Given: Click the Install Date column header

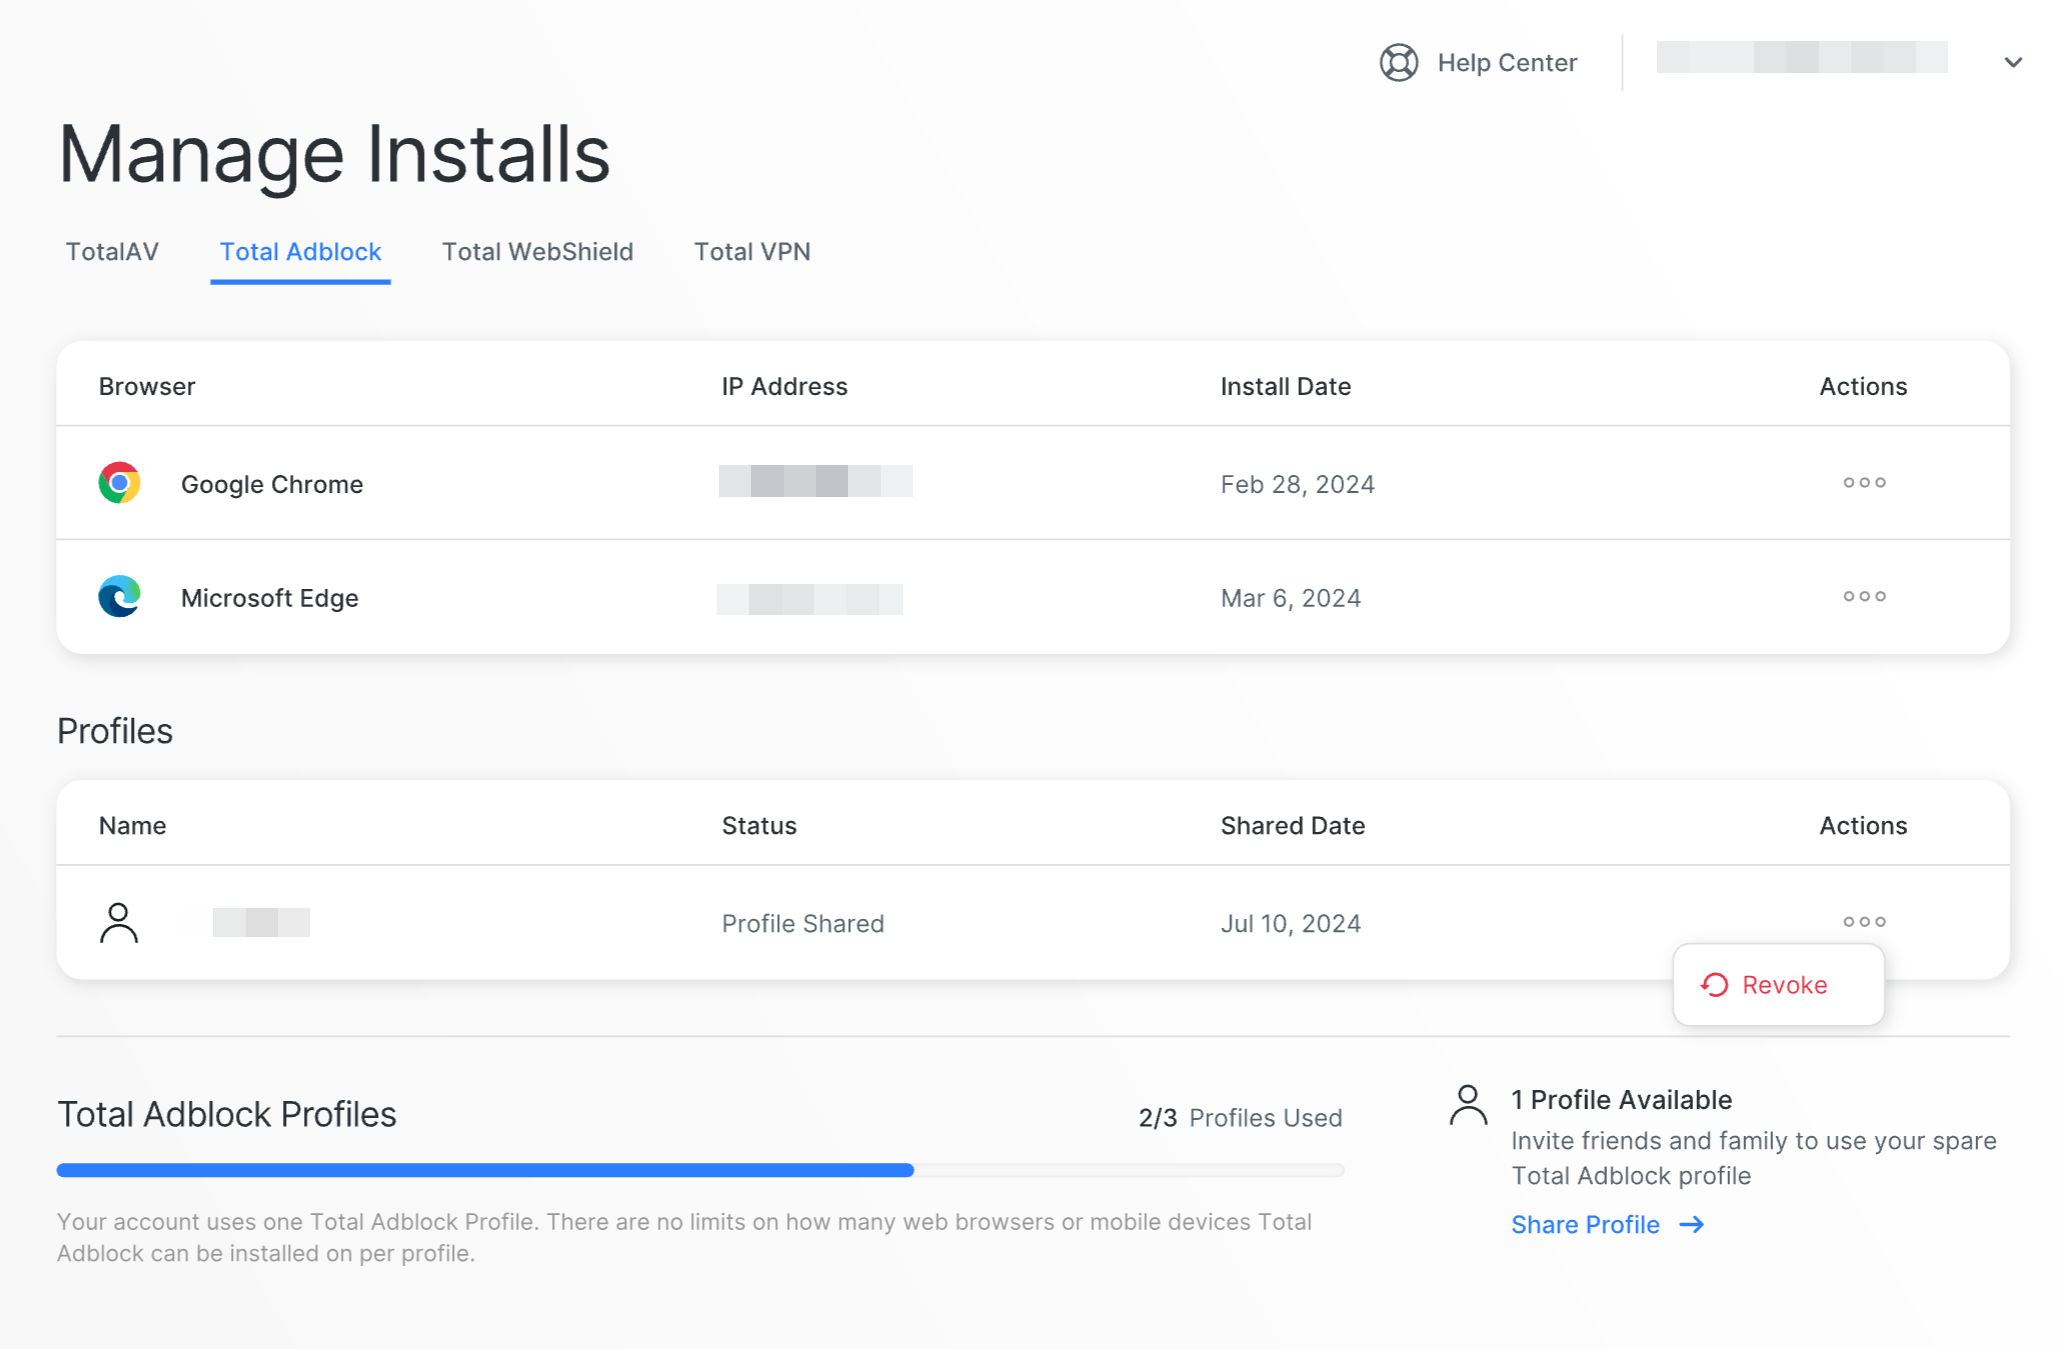Looking at the screenshot, I should (1285, 386).
